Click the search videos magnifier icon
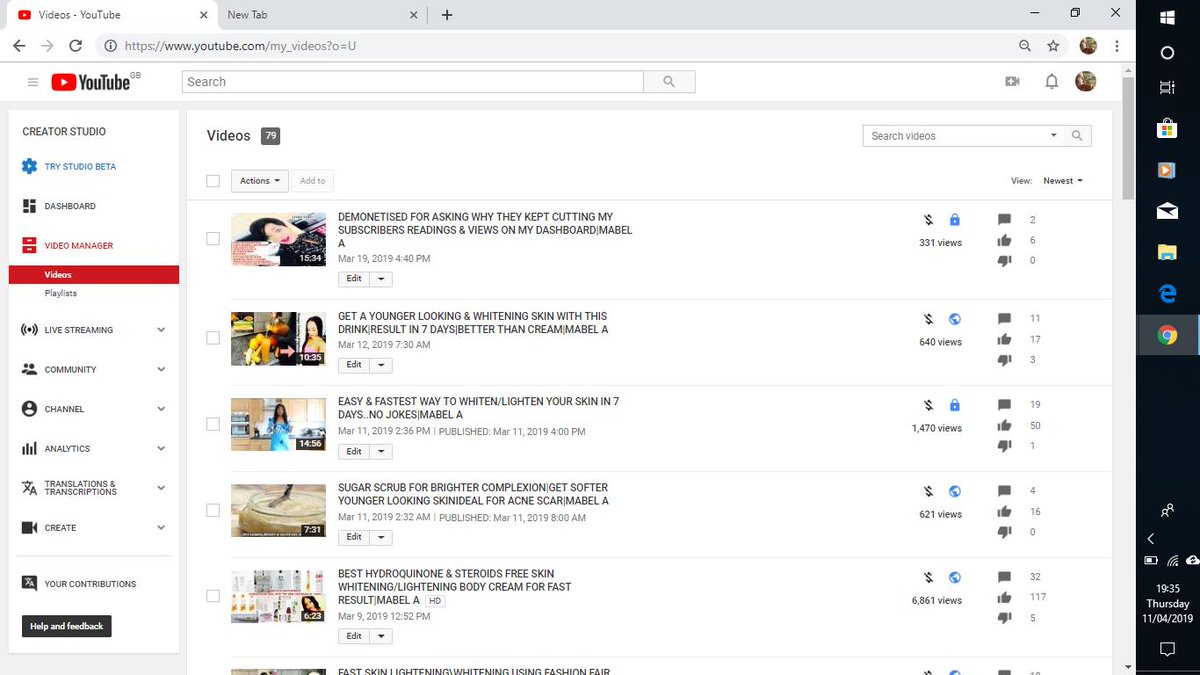This screenshot has width=1200, height=675. (1077, 136)
